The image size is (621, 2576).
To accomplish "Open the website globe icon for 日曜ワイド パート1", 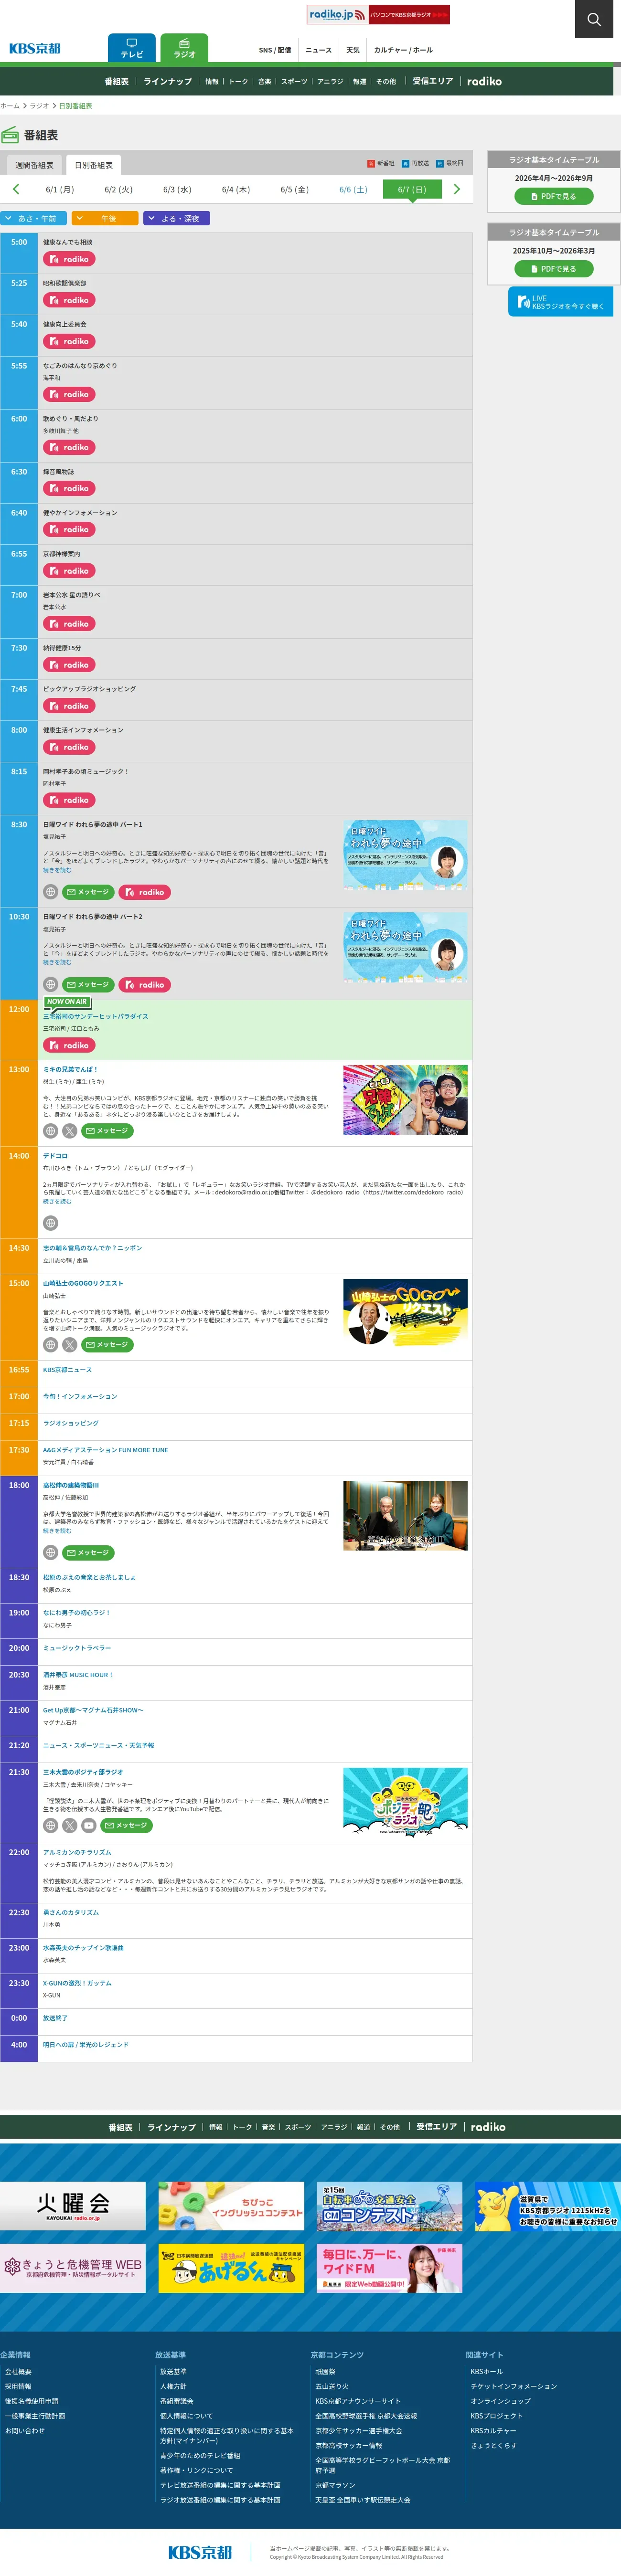I will [50, 892].
